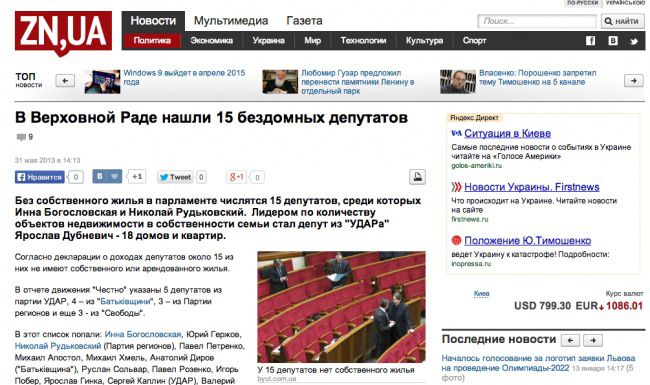The image size is (650, 385).
Task: Click the Яндекс.Директ label
Action: tap(474, 118)
